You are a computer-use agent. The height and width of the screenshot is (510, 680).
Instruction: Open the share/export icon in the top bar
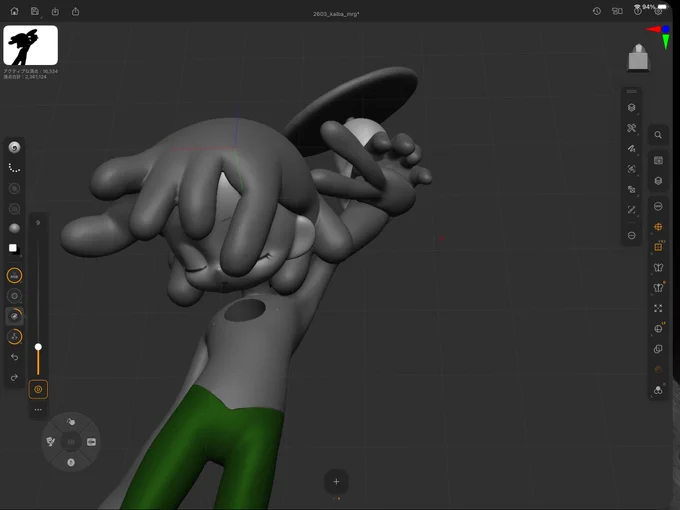(75, 12)
